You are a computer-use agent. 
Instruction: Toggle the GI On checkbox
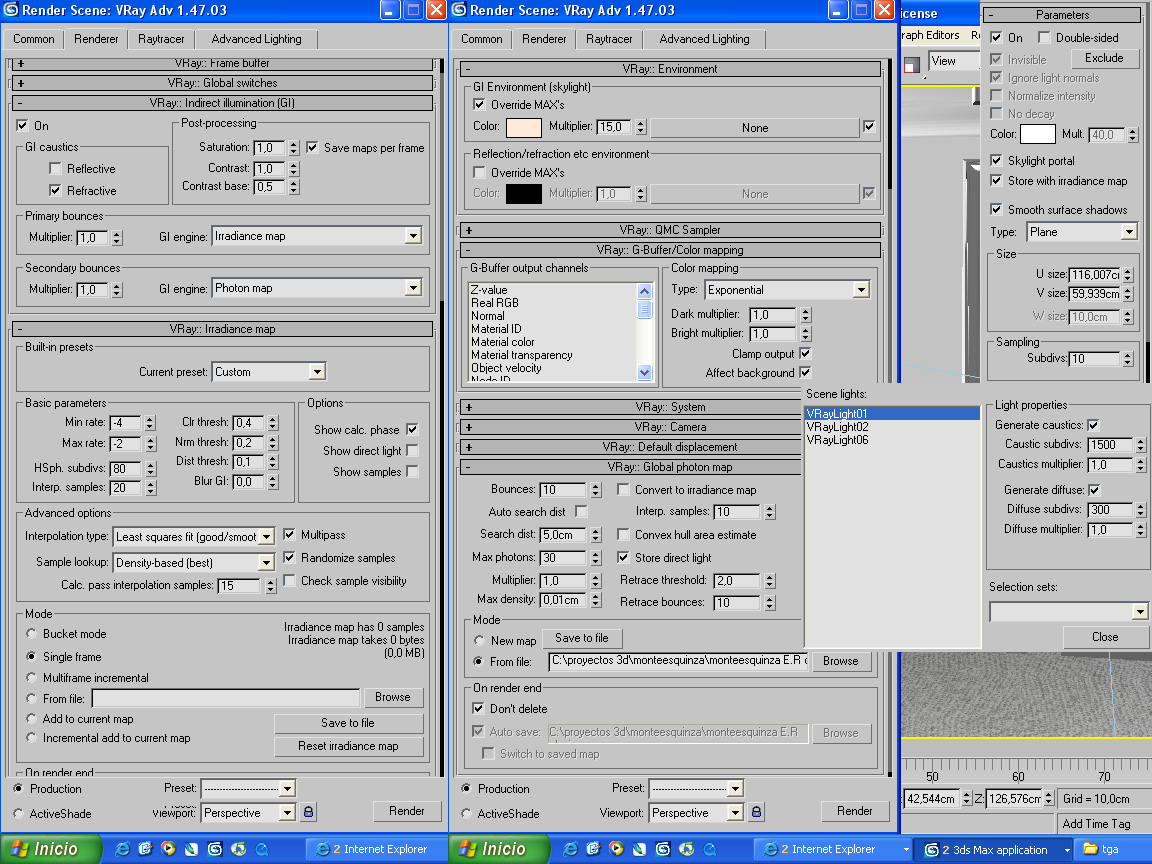tap(23, 126)
